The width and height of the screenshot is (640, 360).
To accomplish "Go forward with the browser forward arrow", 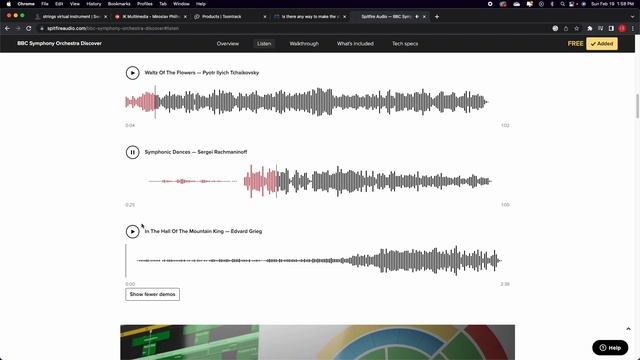I will pos(18,28).
